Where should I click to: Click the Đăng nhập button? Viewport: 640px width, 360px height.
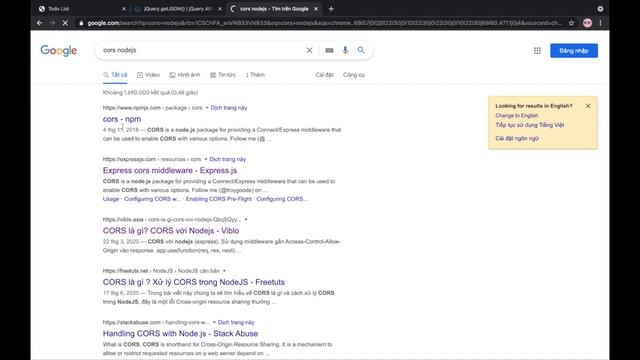point(574,51)
